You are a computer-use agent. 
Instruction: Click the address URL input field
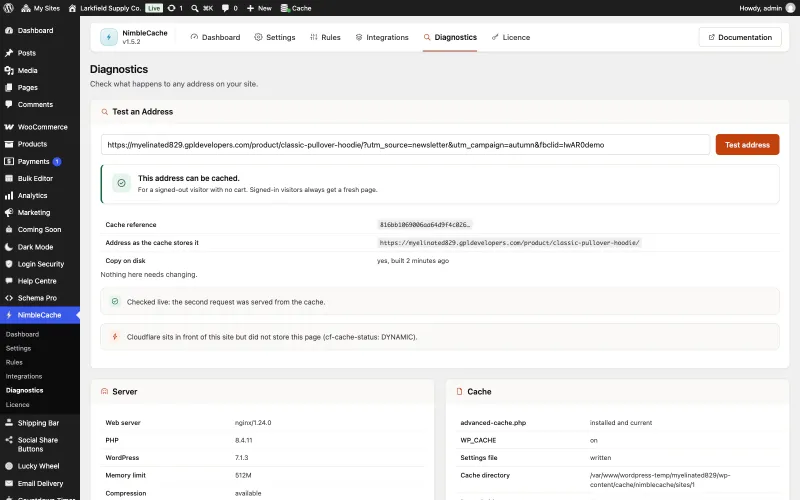405,145
